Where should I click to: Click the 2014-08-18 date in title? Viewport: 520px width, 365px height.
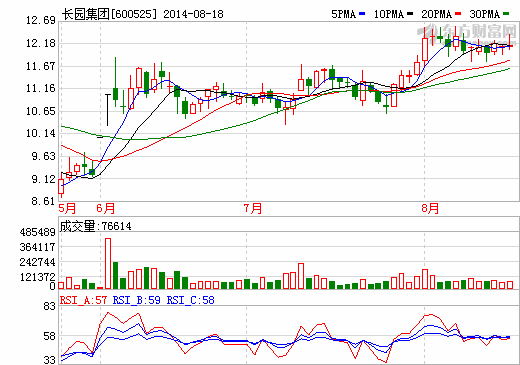(x=193, y=14)
